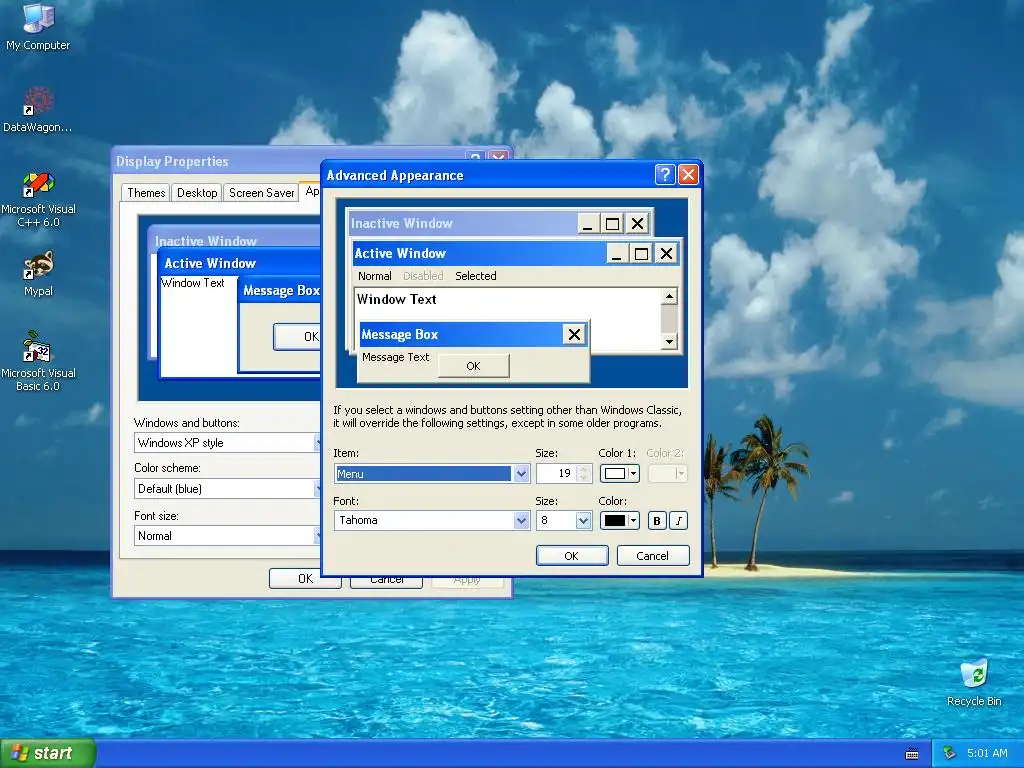The width and height of the screenshot is (1024, 768).
Task: Click Message Text in preview
Action: pos(395,357)
